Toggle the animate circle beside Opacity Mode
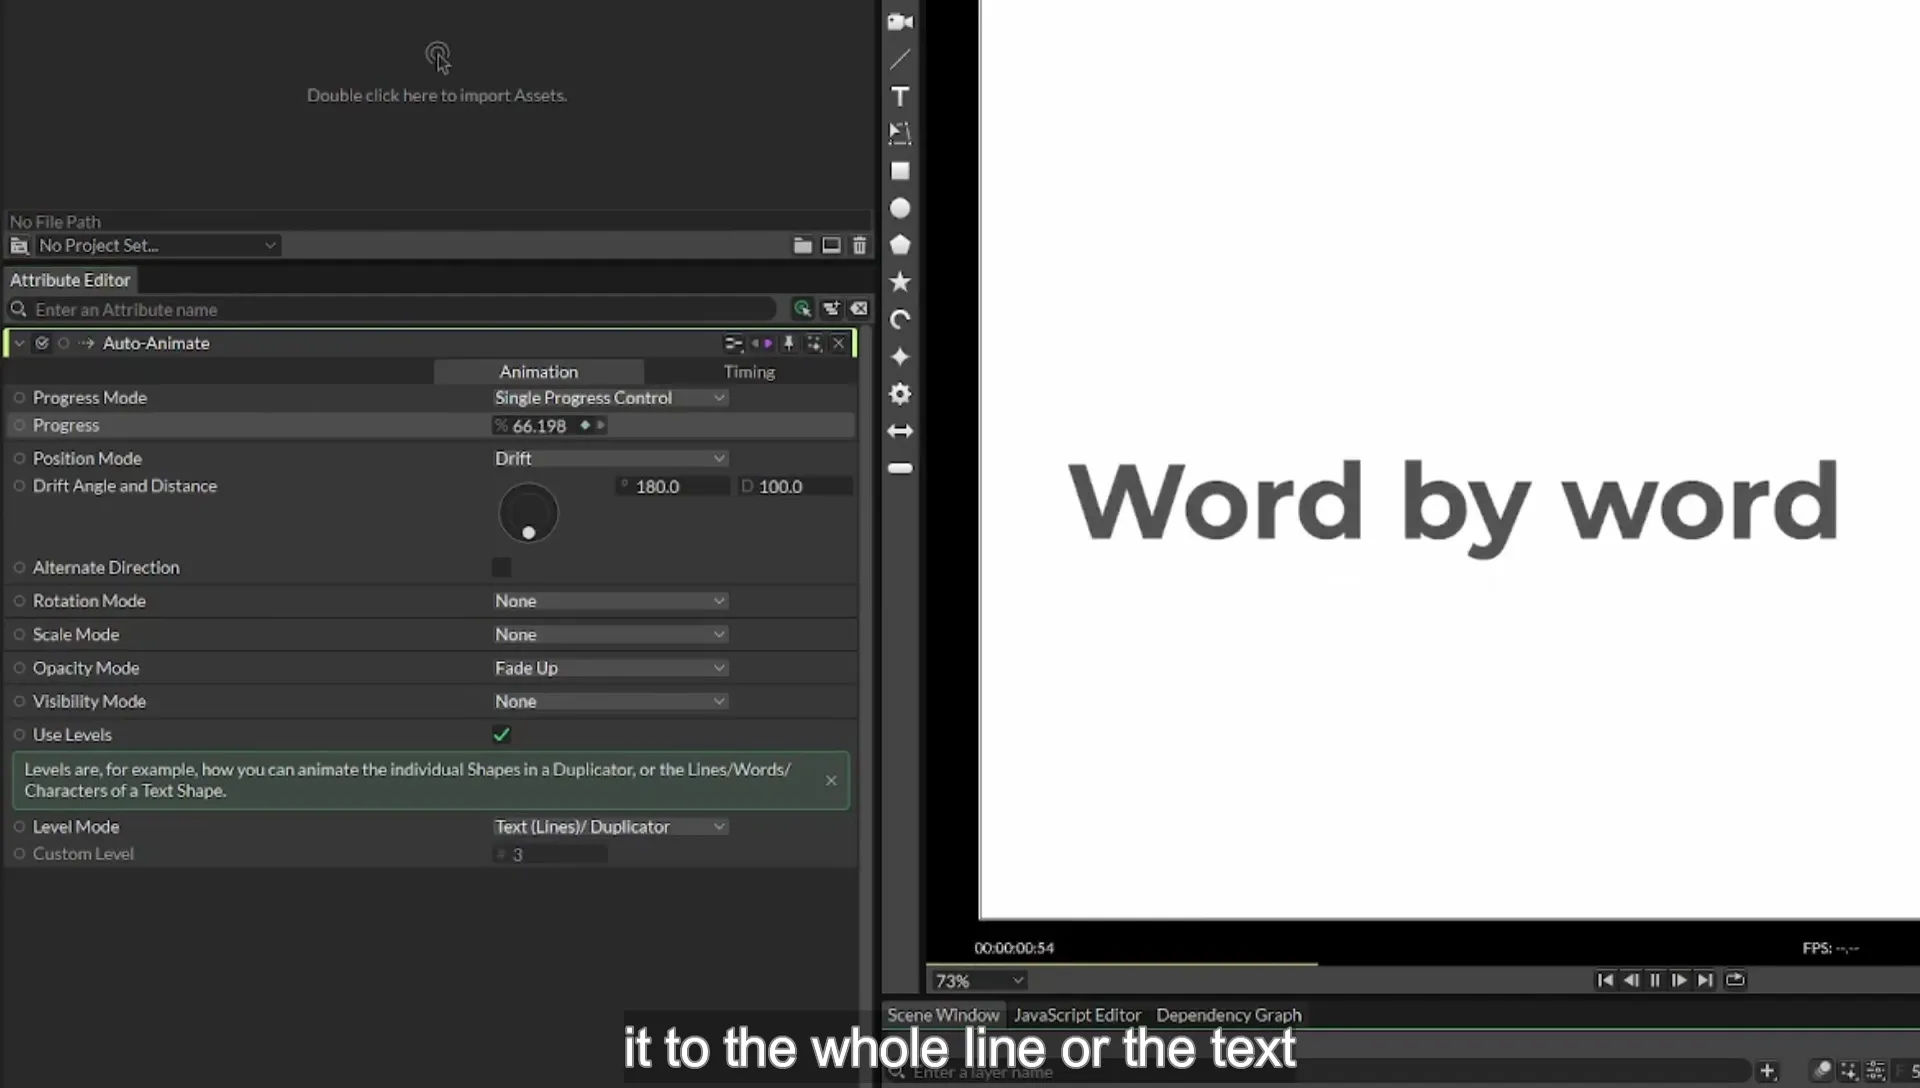Screen dimensions: 1920x1088 click(19, 668)
